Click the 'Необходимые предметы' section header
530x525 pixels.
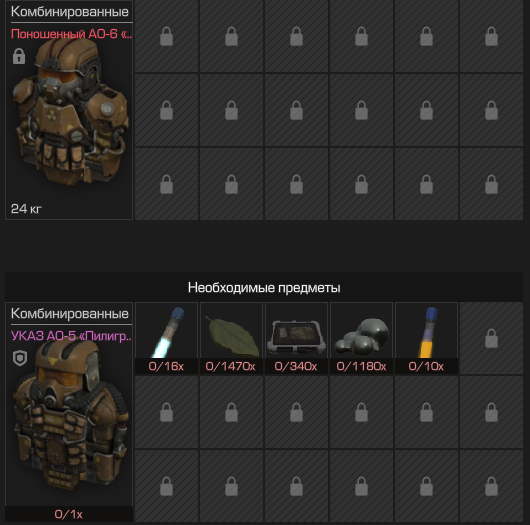pos(264,288)
